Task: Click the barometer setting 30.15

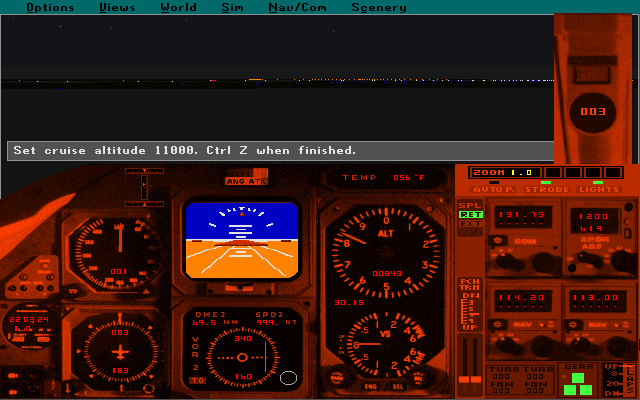Action: 349,303
